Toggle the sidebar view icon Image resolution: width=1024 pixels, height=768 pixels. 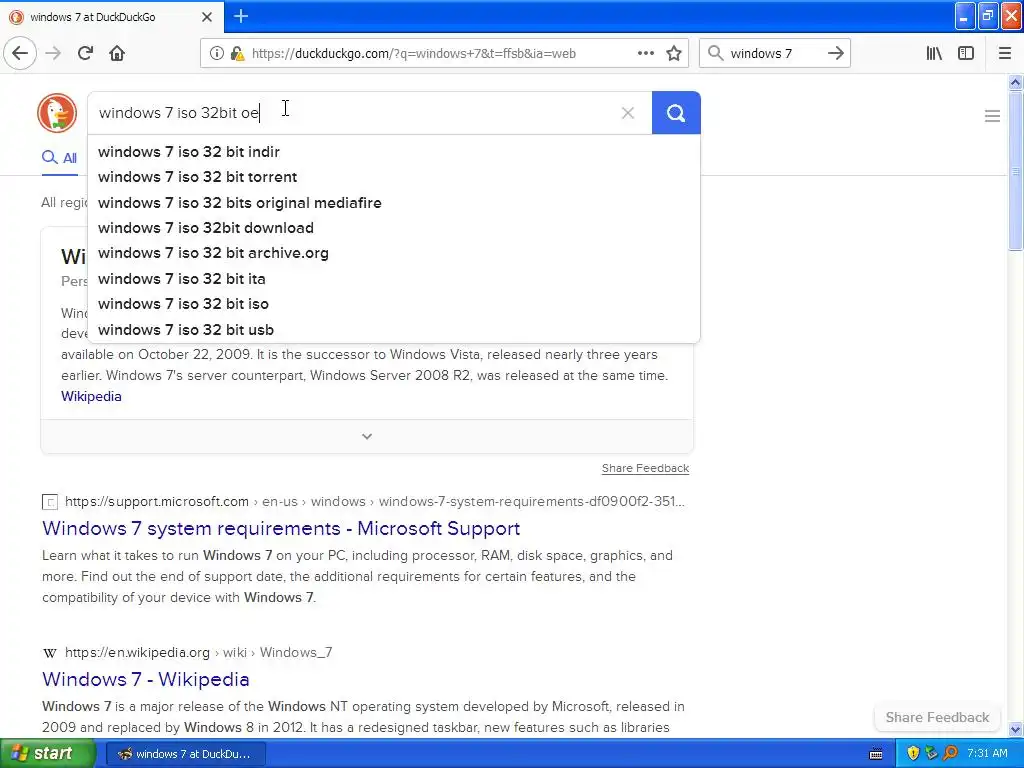tap(966, 54)
